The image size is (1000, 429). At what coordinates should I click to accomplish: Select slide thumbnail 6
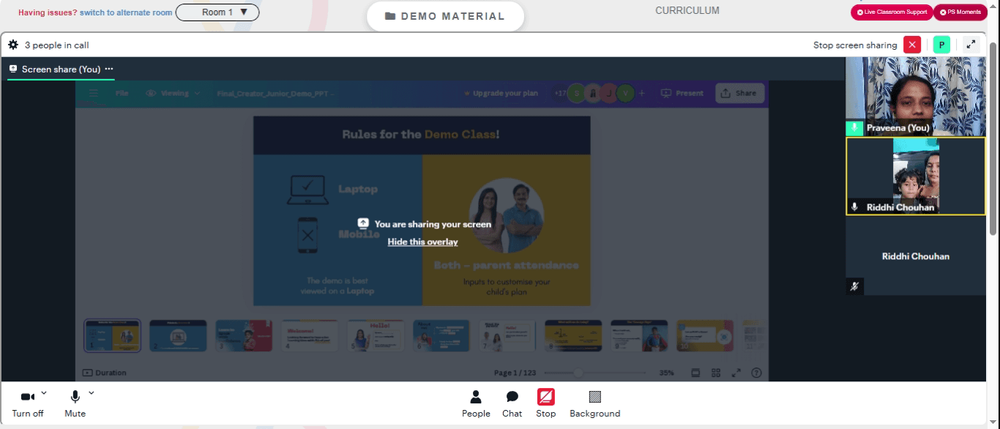coord(441,336)
